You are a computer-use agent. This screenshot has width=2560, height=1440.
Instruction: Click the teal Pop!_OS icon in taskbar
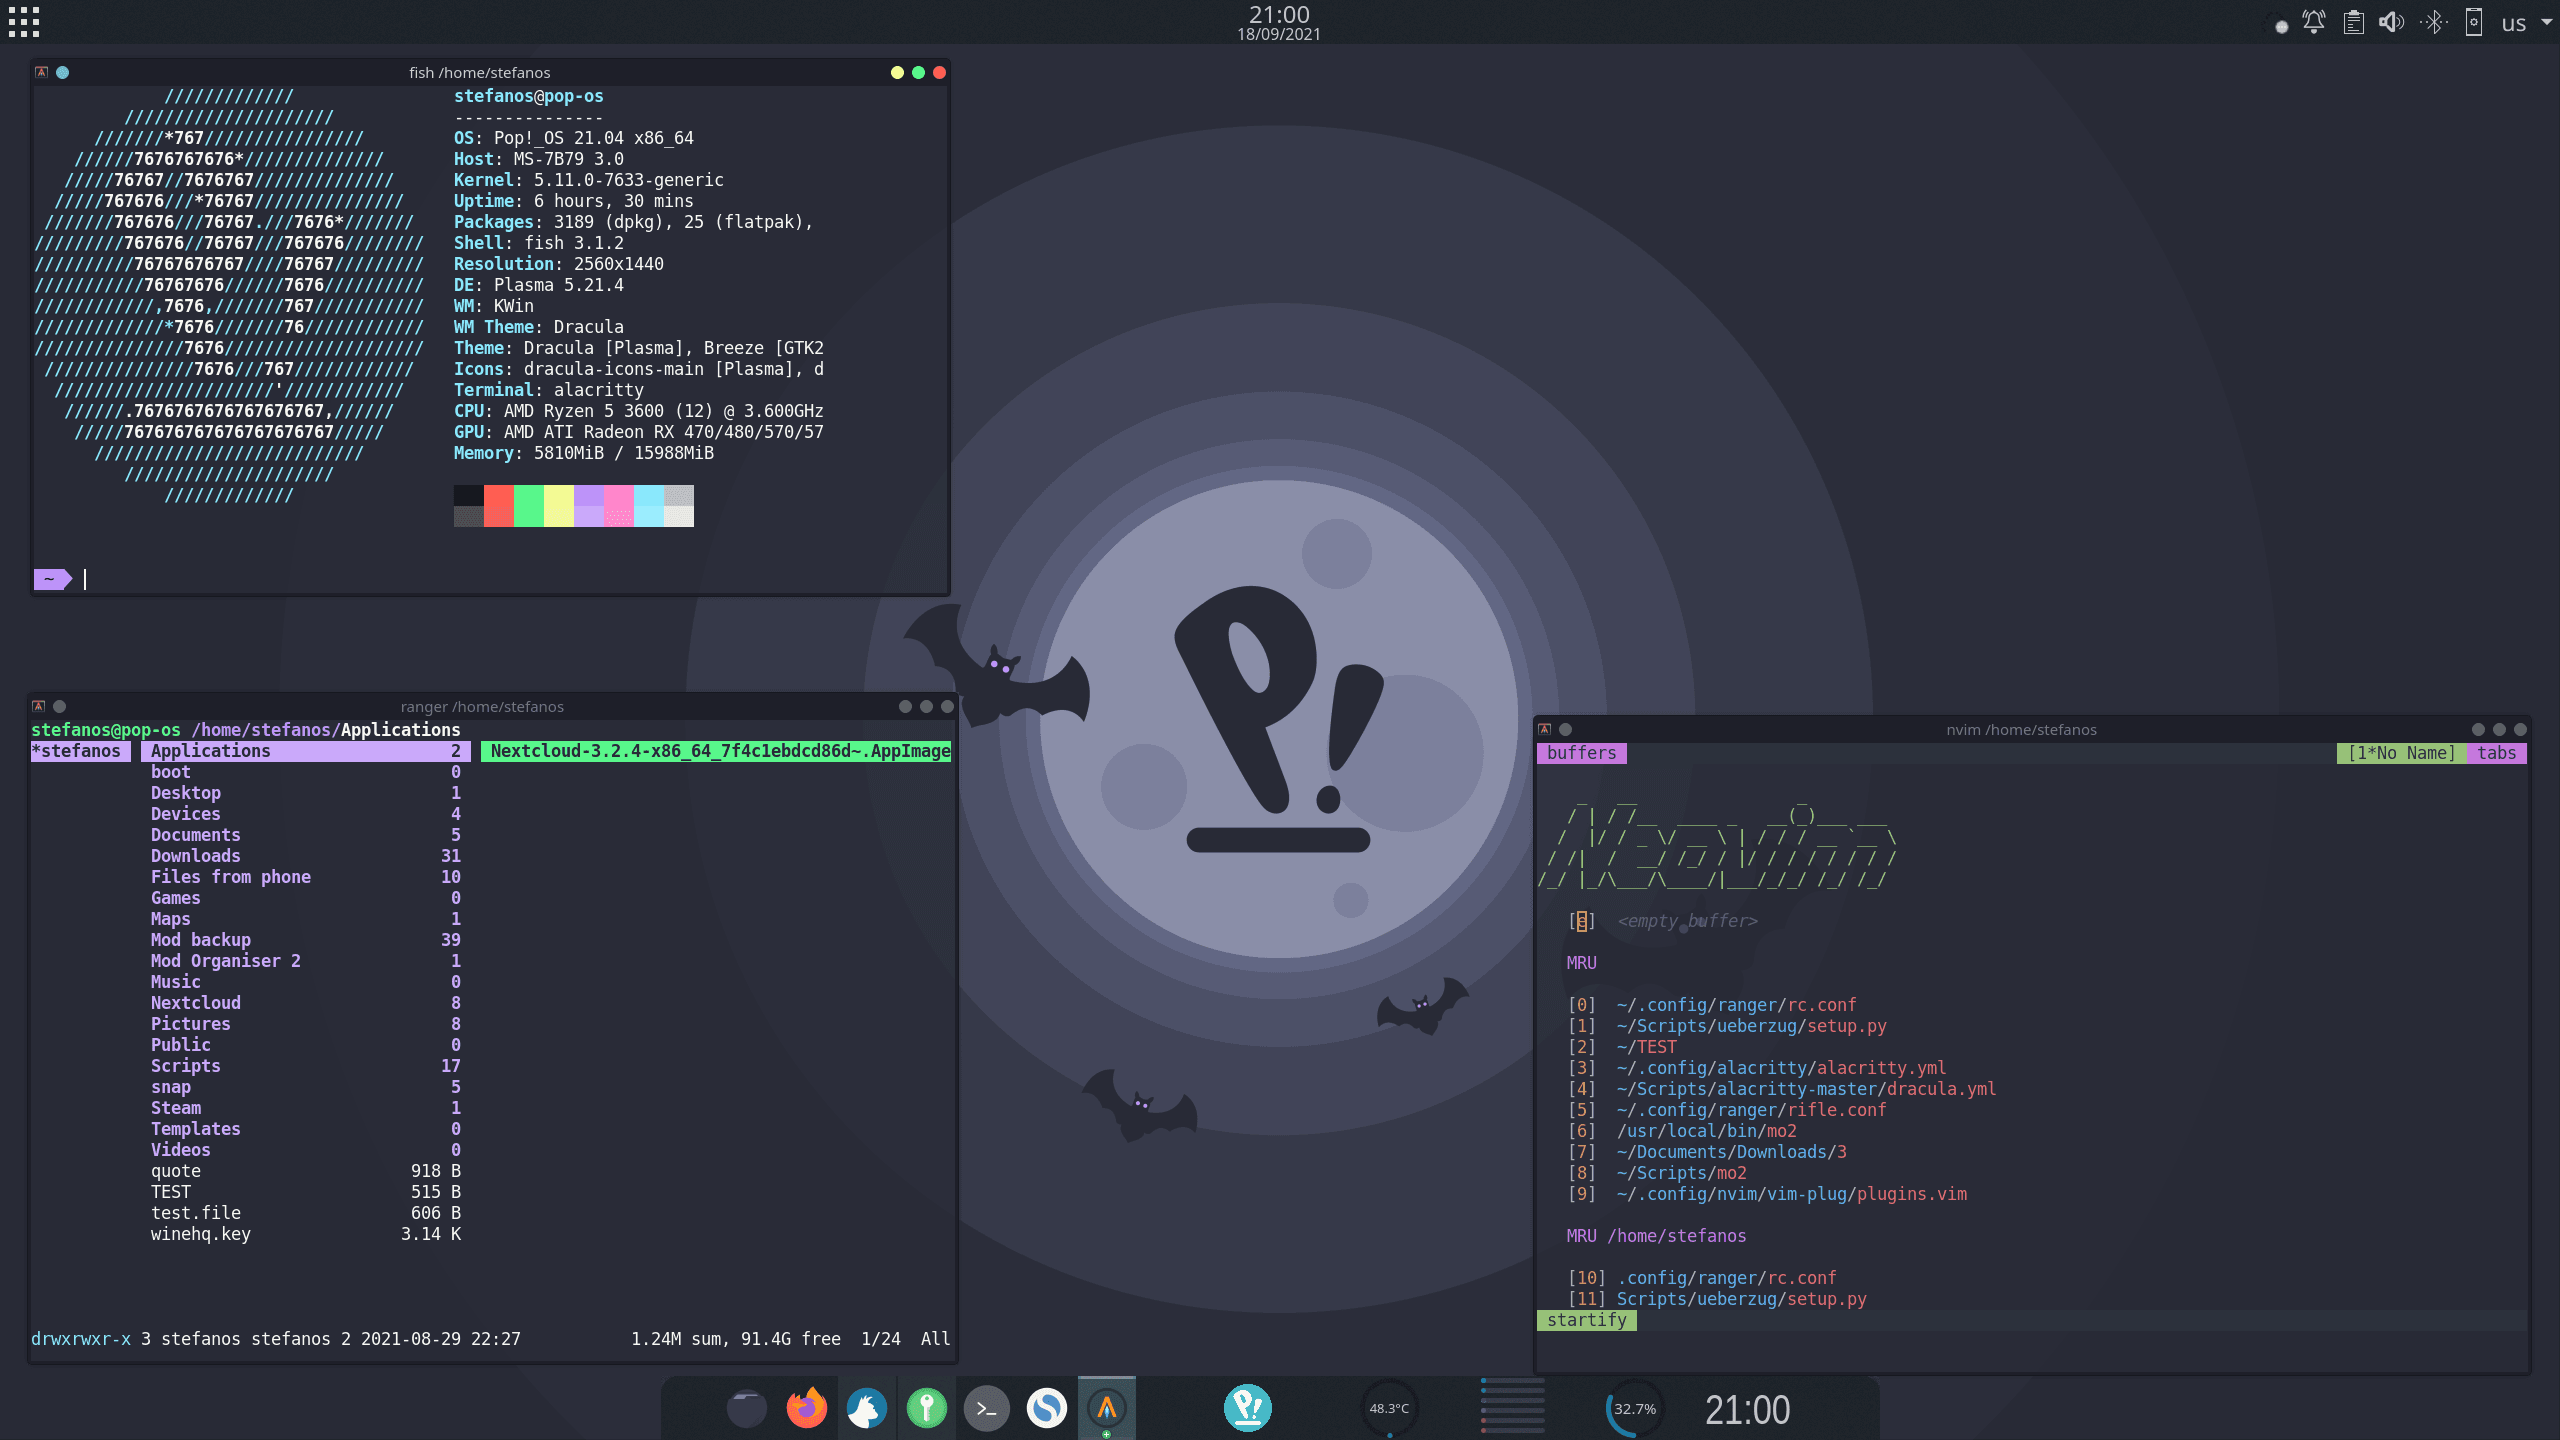[x=1247, y=1408]
